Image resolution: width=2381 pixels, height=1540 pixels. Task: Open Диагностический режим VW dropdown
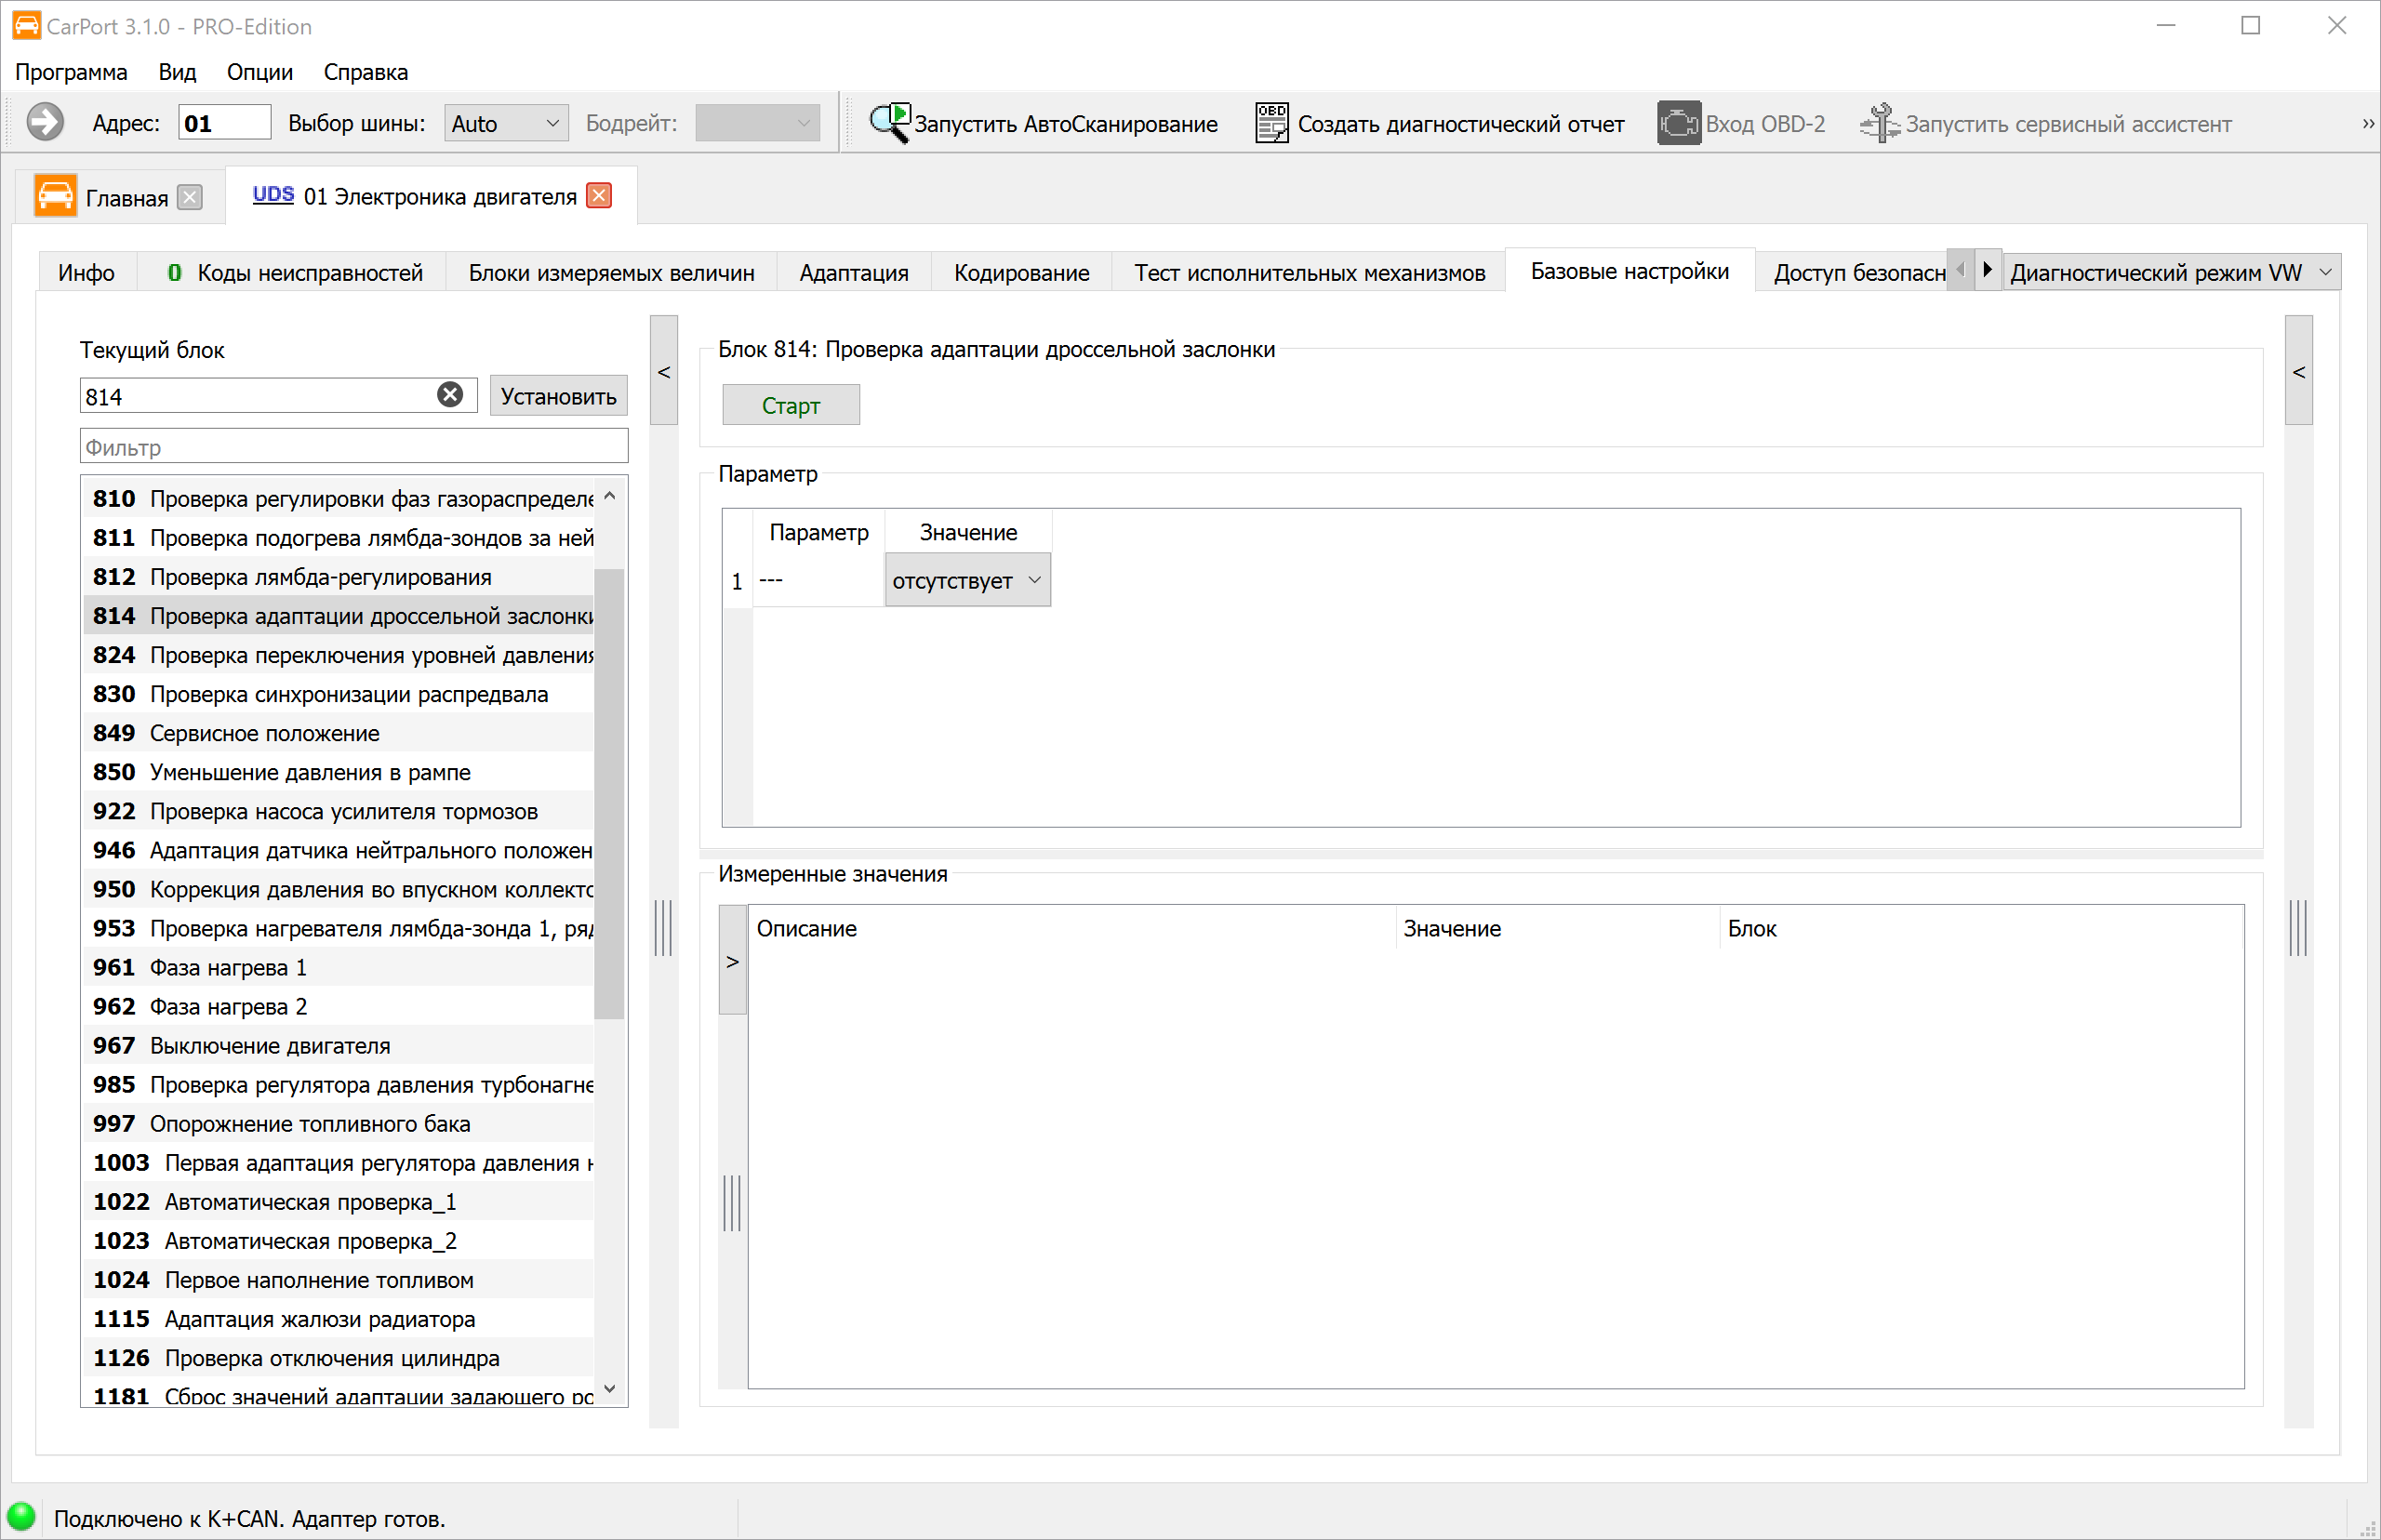click(x=2171, y=272)
